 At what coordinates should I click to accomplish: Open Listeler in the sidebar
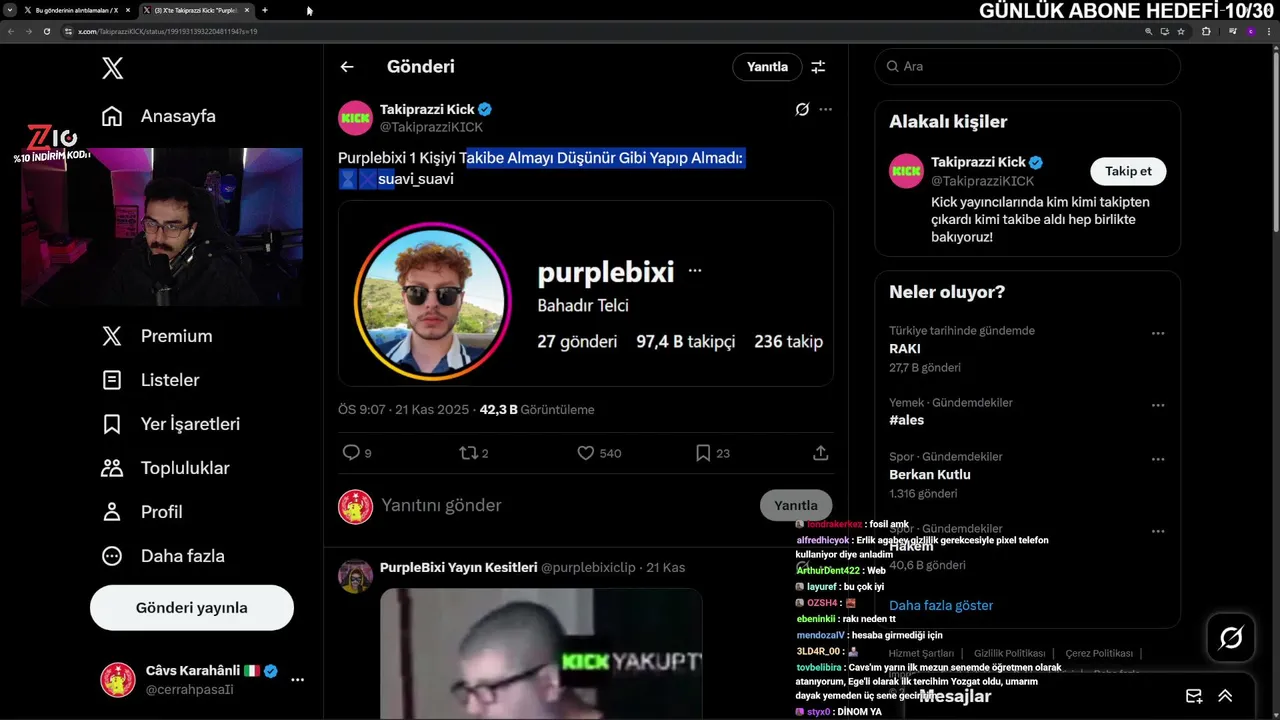click(150, 380)
